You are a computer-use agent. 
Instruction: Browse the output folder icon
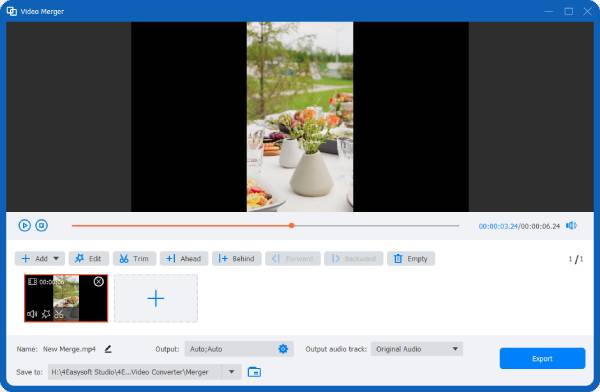coord(254,372)
